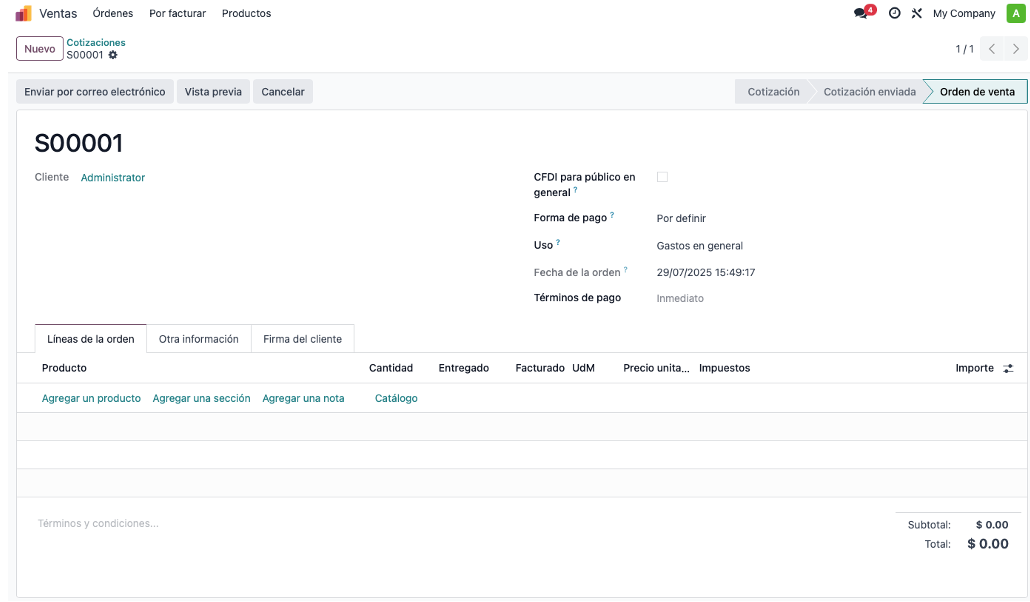
Task: Click the green user avatar icon
Action: point(1016,13)
